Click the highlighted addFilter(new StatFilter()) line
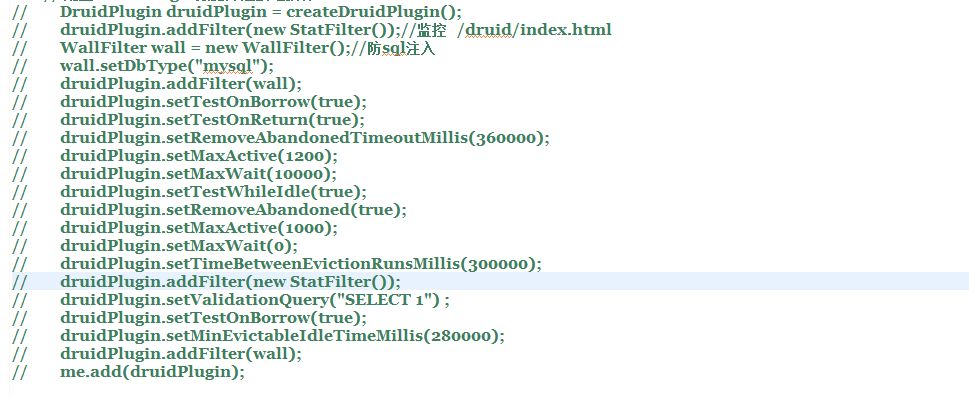This screenshot has width=969, height=396. 231,282
